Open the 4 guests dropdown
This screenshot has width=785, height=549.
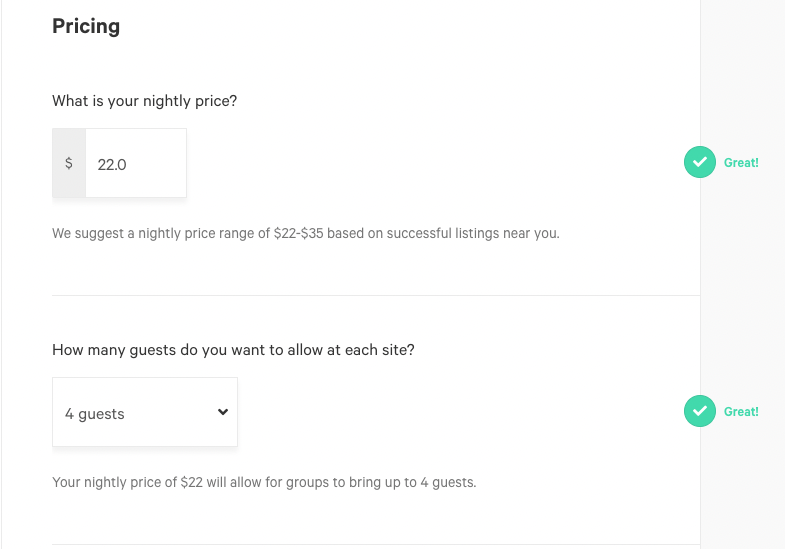point(145,412)
